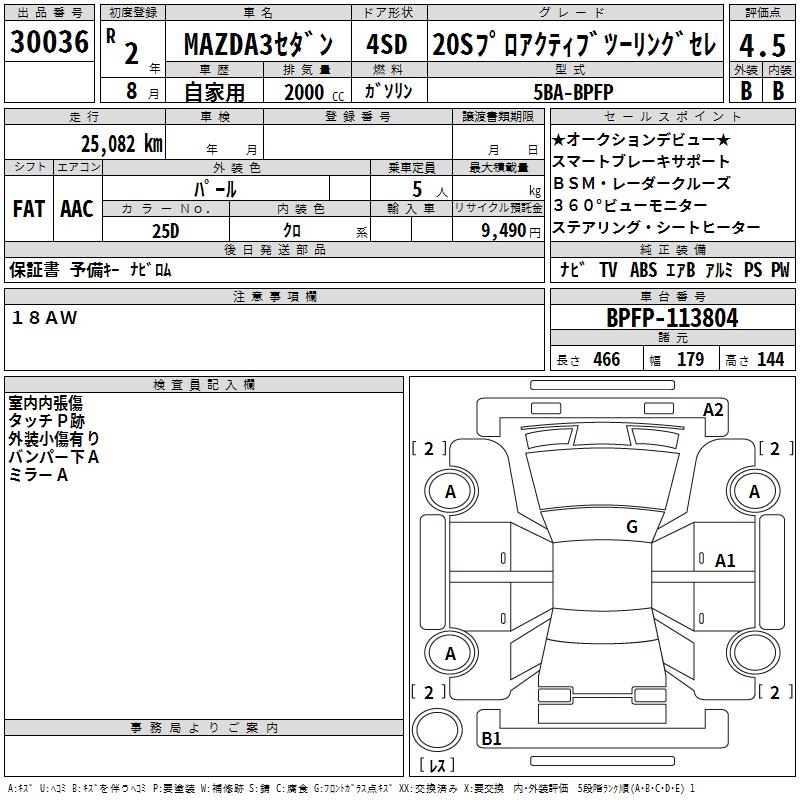Select ステアリング・シートヒーター line

656,227
